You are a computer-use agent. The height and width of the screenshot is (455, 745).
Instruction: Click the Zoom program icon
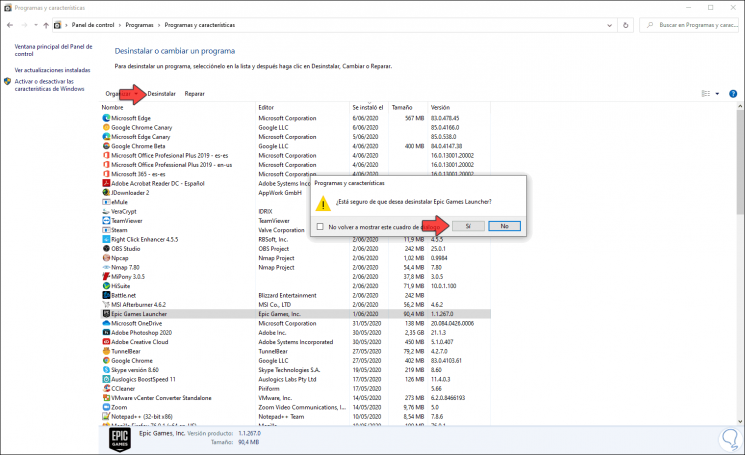(x=106, y=407)
